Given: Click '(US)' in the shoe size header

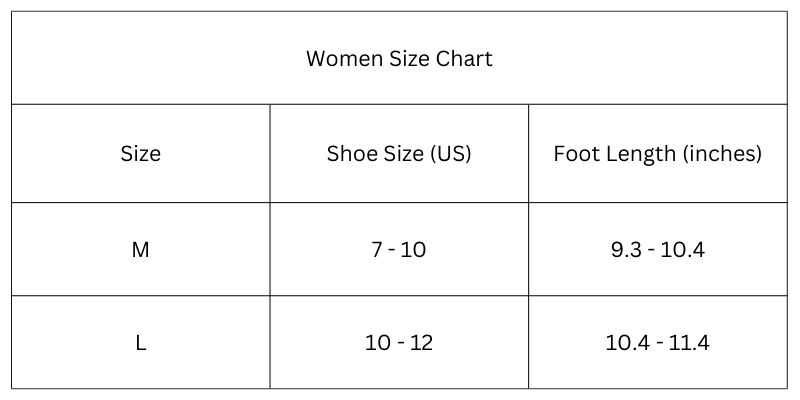Looking at the screenshot, I should coord(450,154).
